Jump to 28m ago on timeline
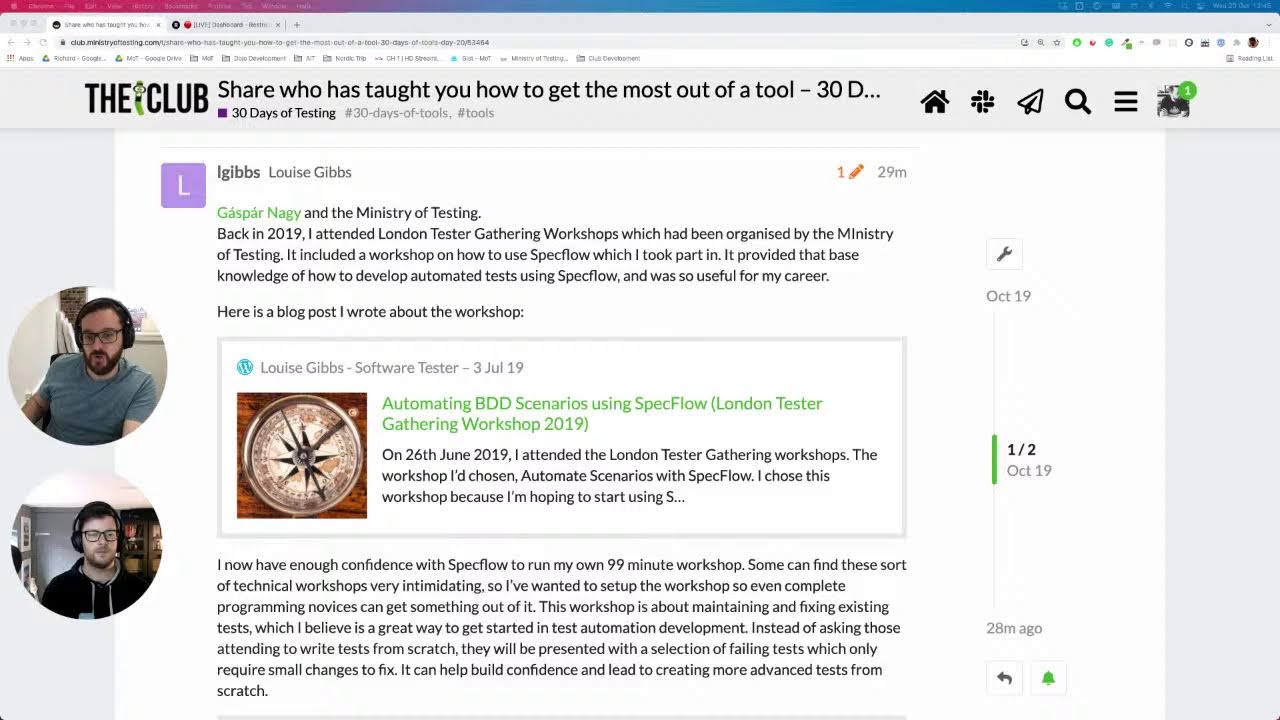This screenshot has width=1280, height=720. (x=1014, y=628)
